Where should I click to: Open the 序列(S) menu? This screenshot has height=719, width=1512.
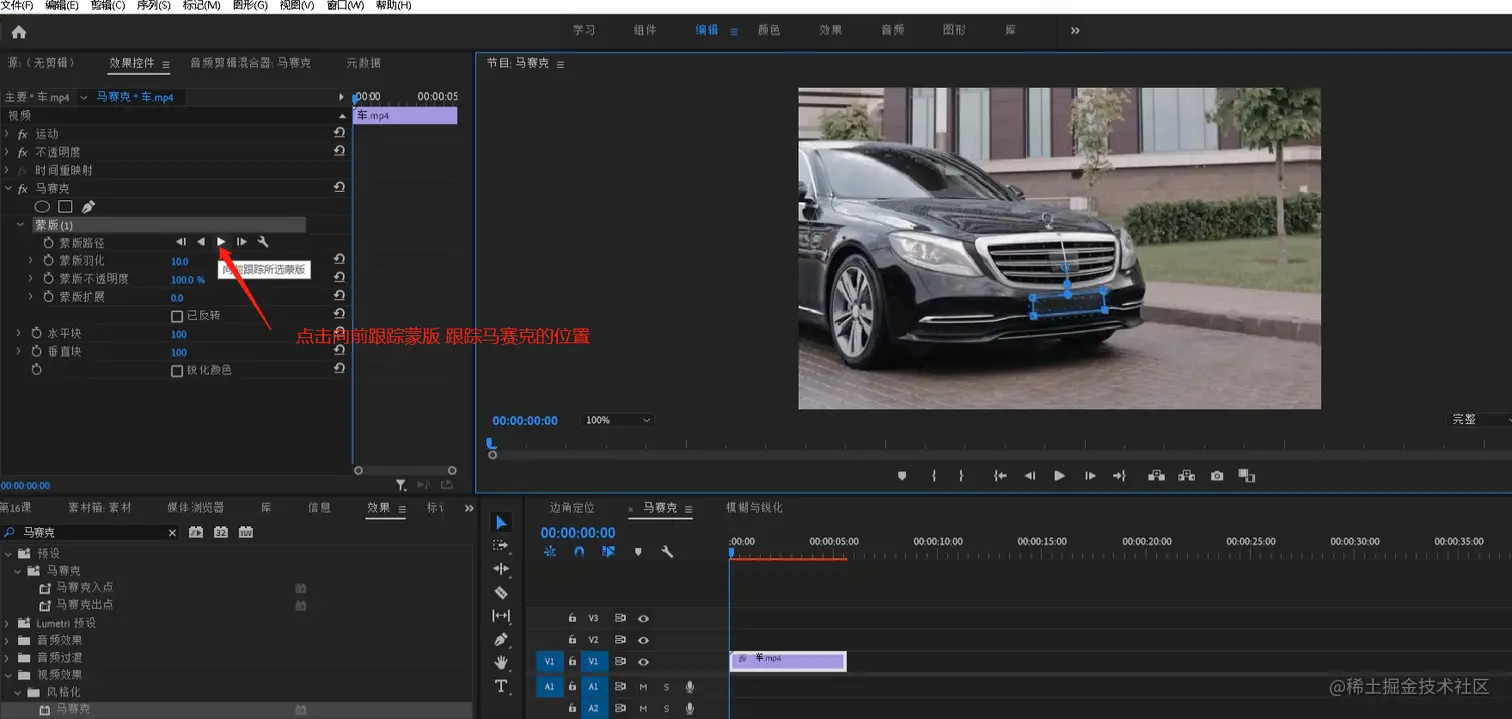[153, 6]
